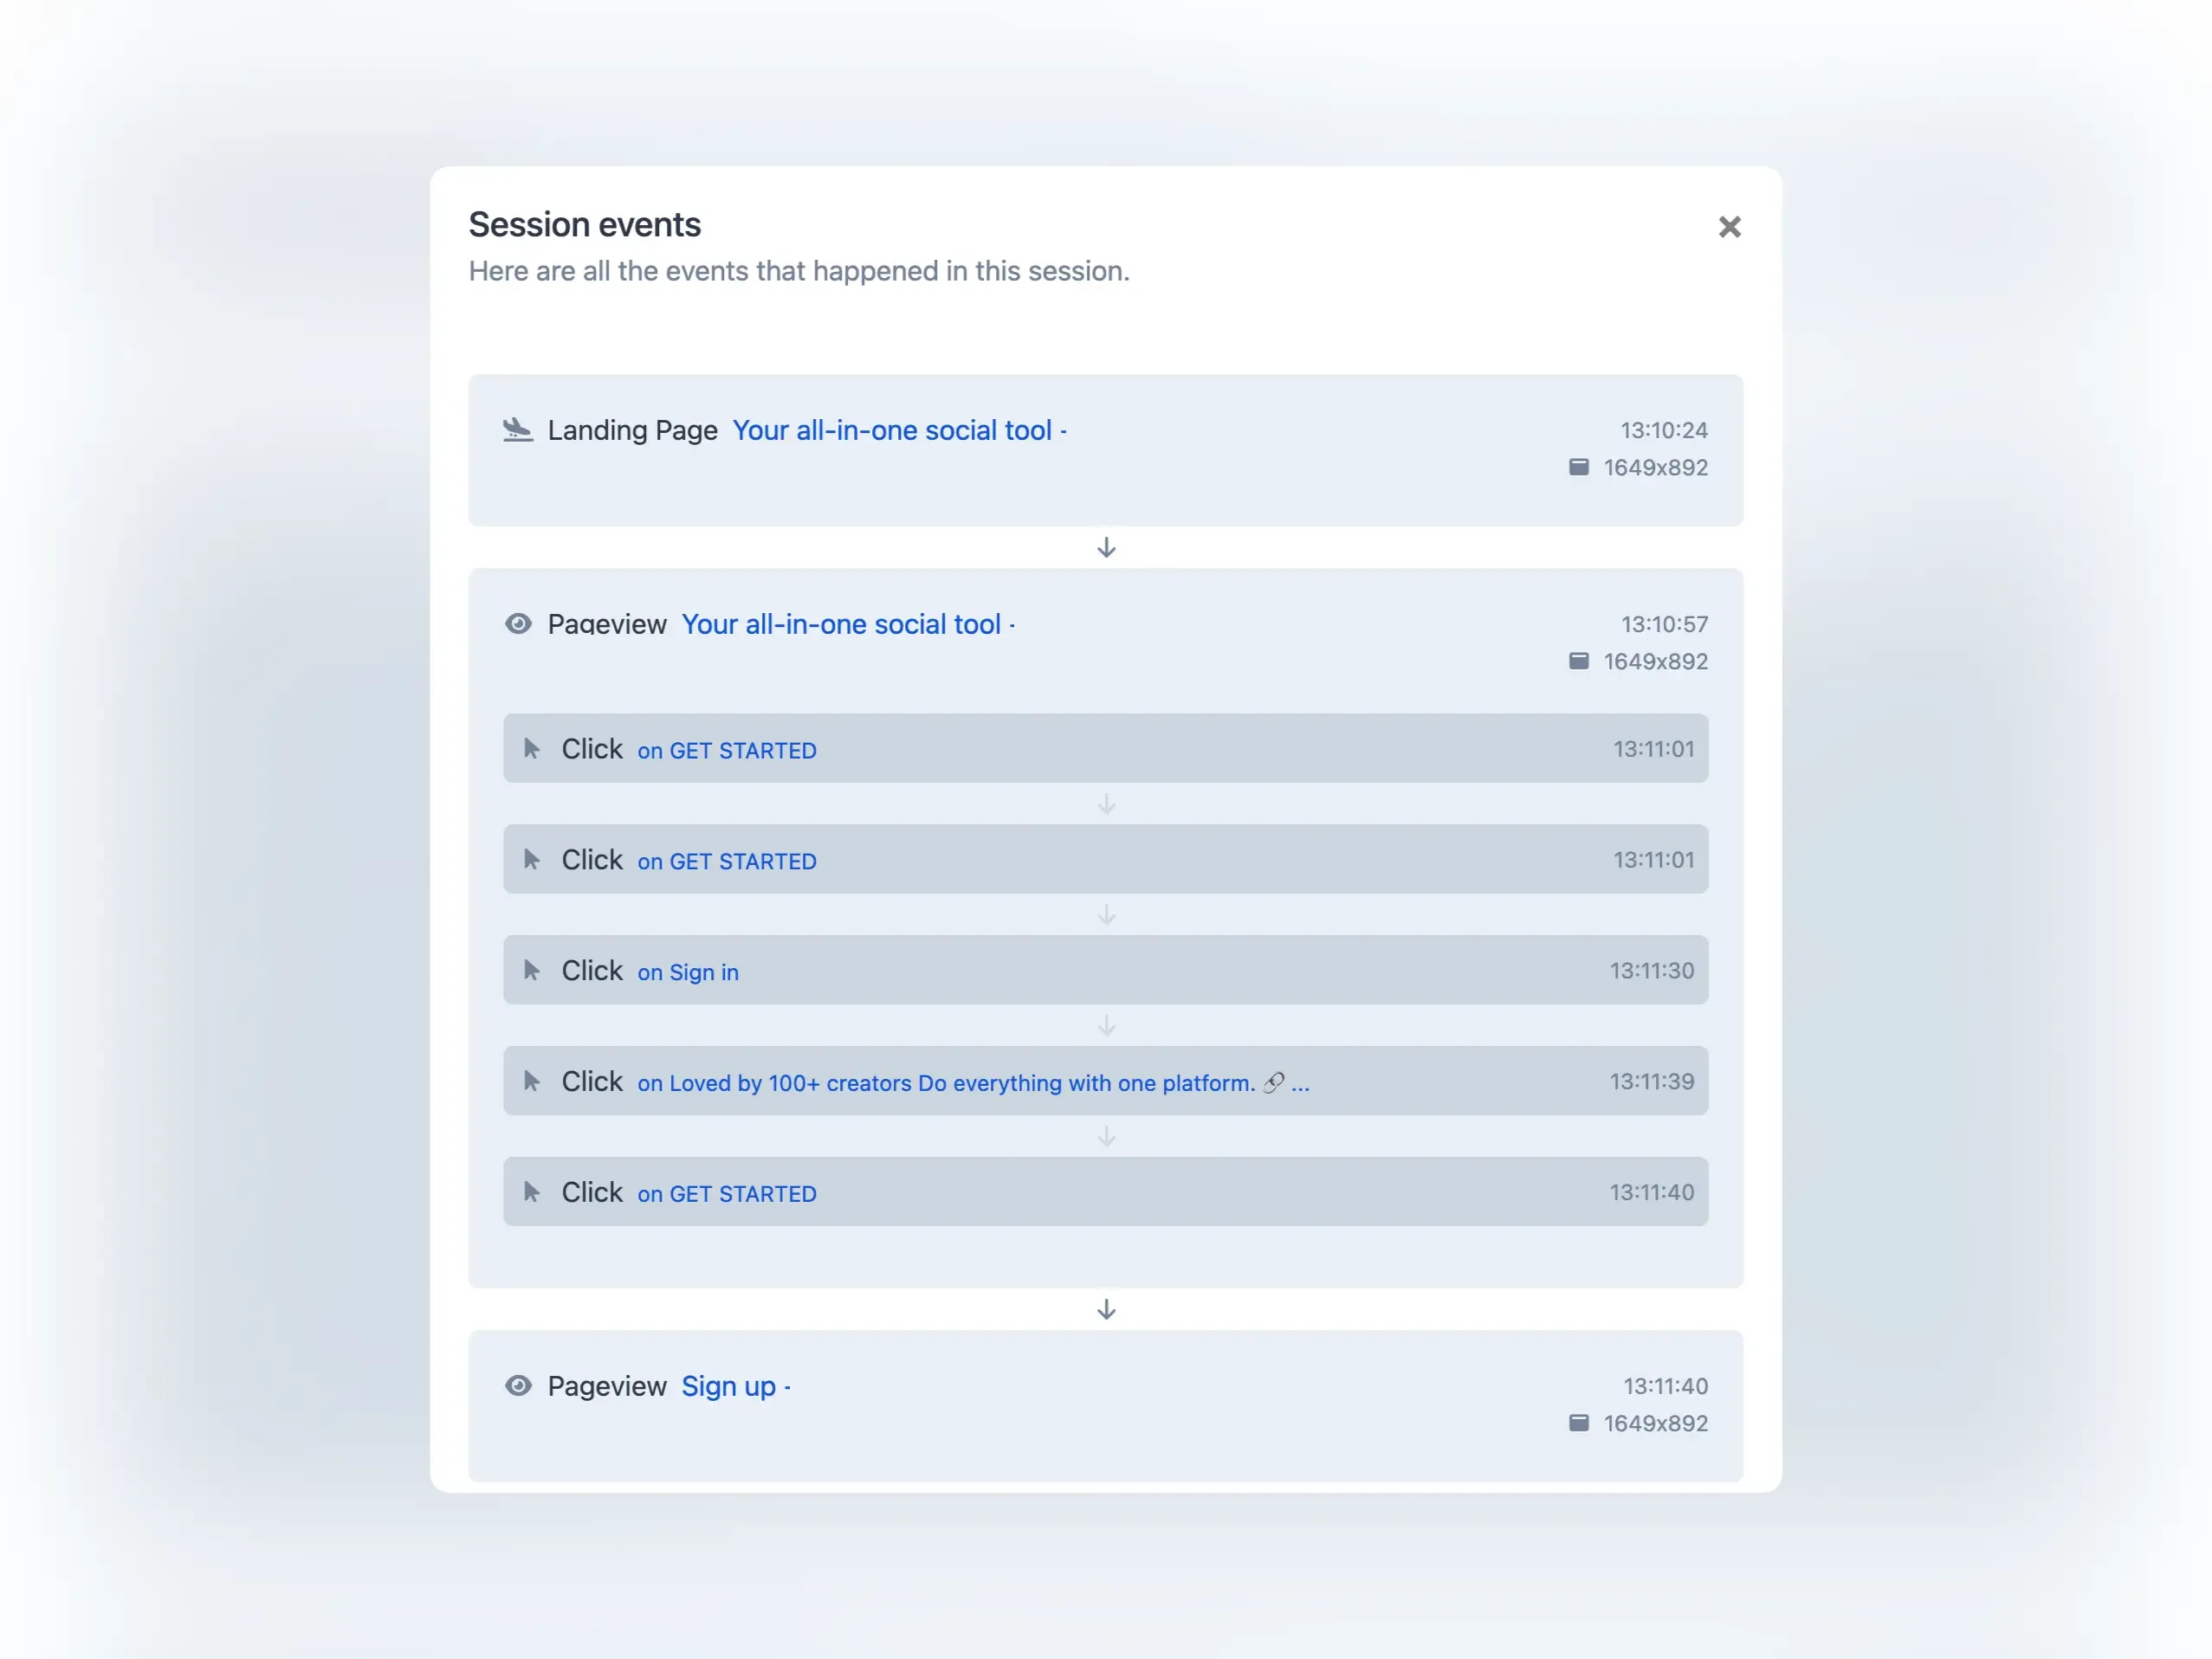Click the link emoji in the Loved by 100+ creators event

pyautogui.click(x=1272, y=1083)
